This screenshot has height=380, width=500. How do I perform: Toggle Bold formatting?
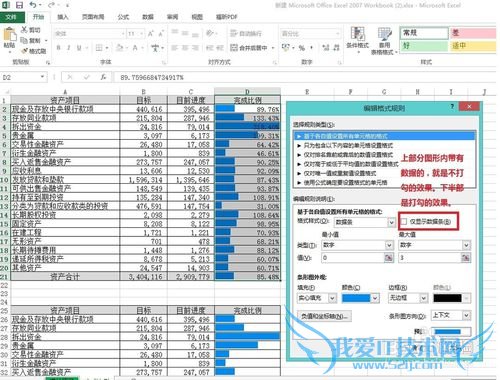59,48
